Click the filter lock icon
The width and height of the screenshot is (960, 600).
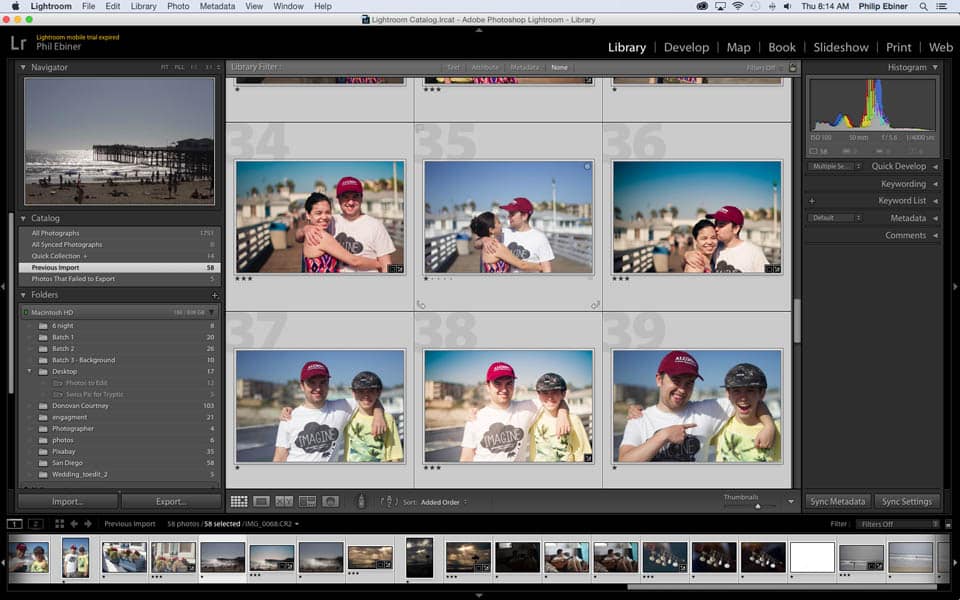click(793, 67)
